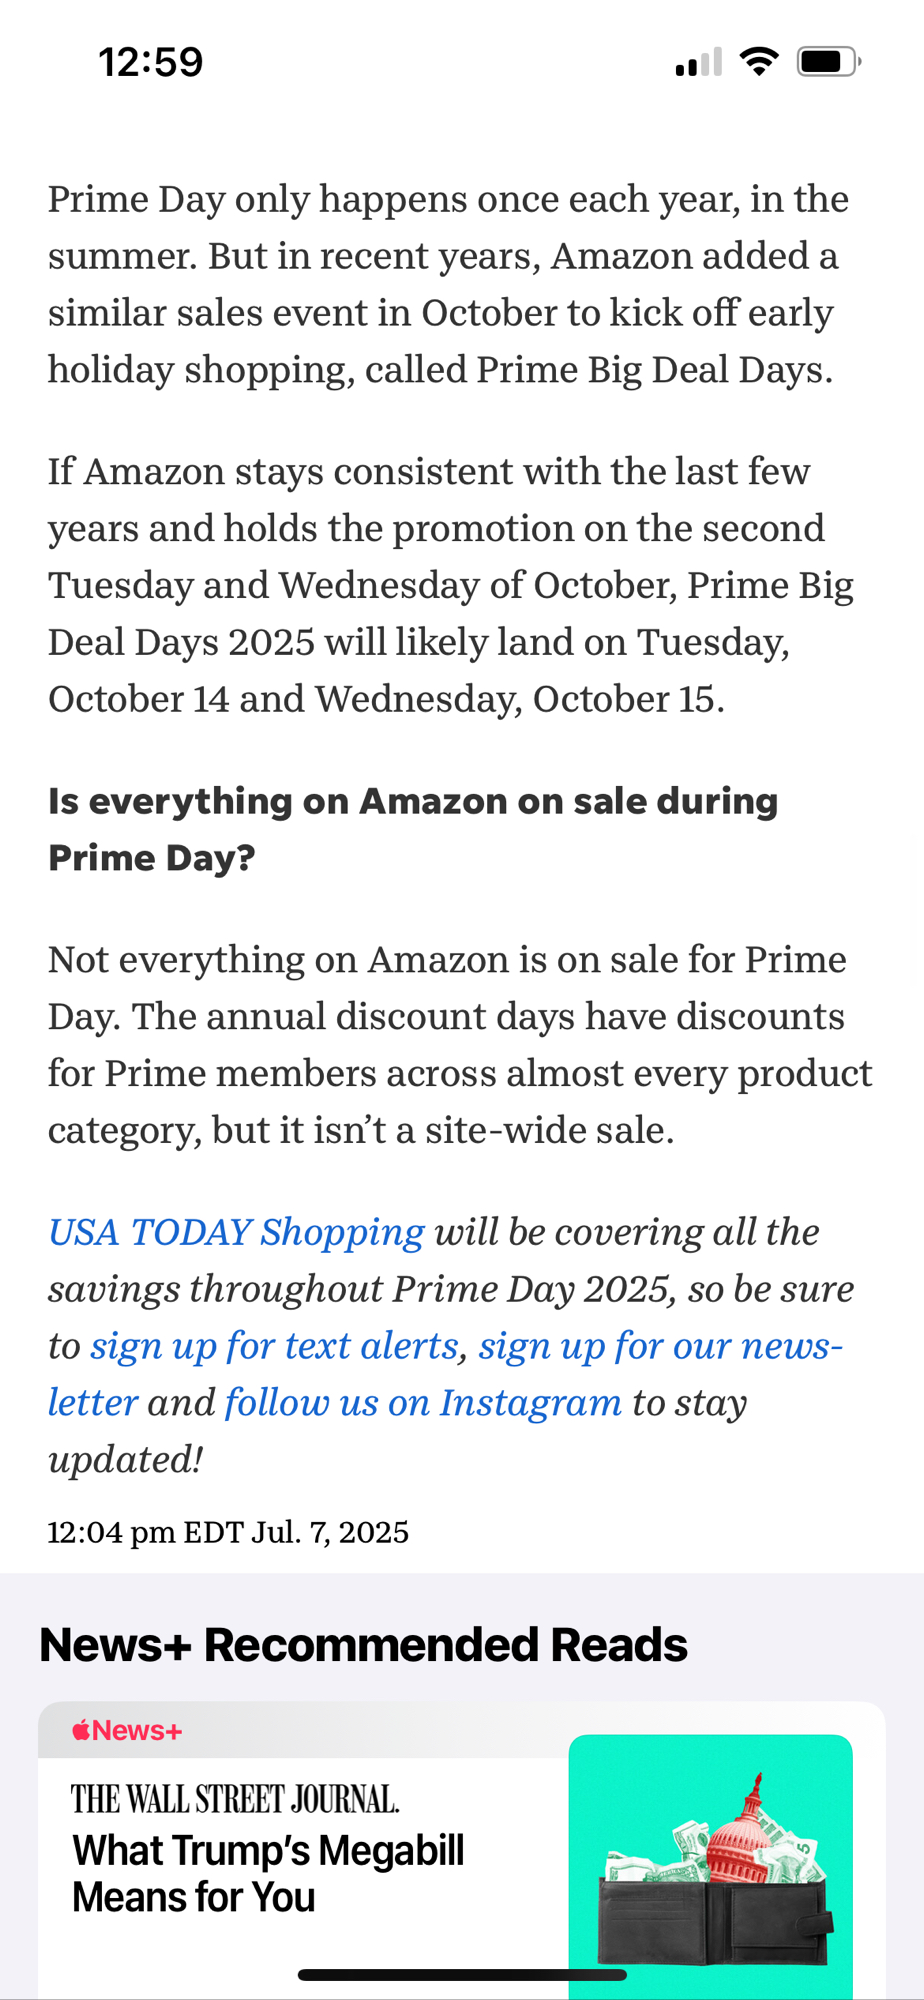Tap the wallet and Capitol dome thumbnail
This screenshot has height=2000, width=924.
pyautogui.click(x=710, y=1865)
